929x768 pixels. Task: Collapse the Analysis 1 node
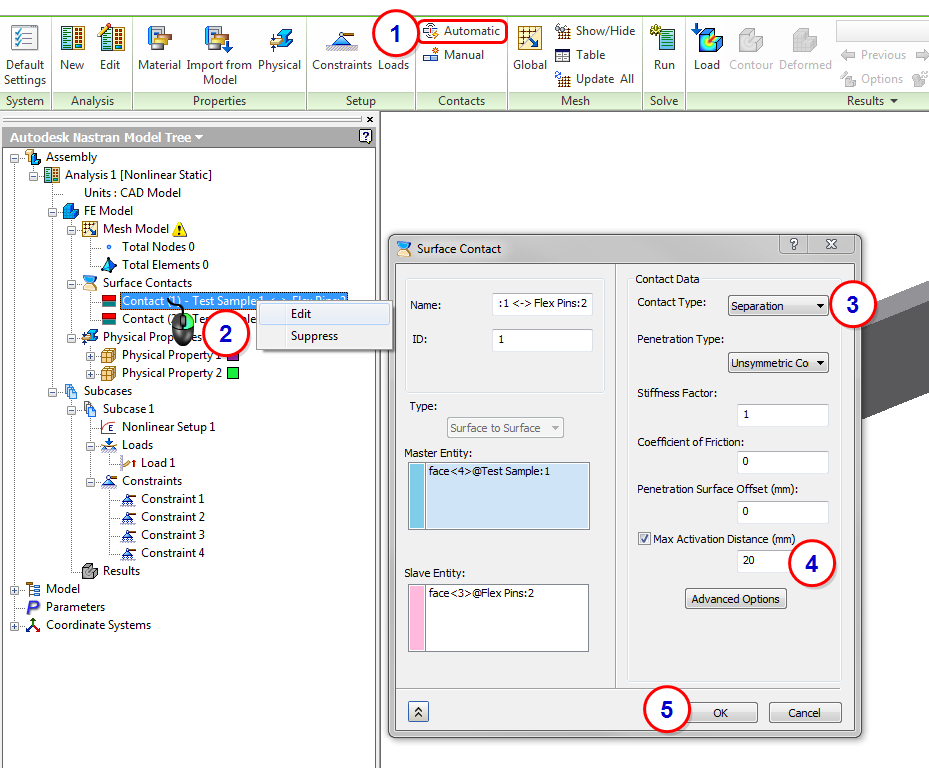click(34, 175)
